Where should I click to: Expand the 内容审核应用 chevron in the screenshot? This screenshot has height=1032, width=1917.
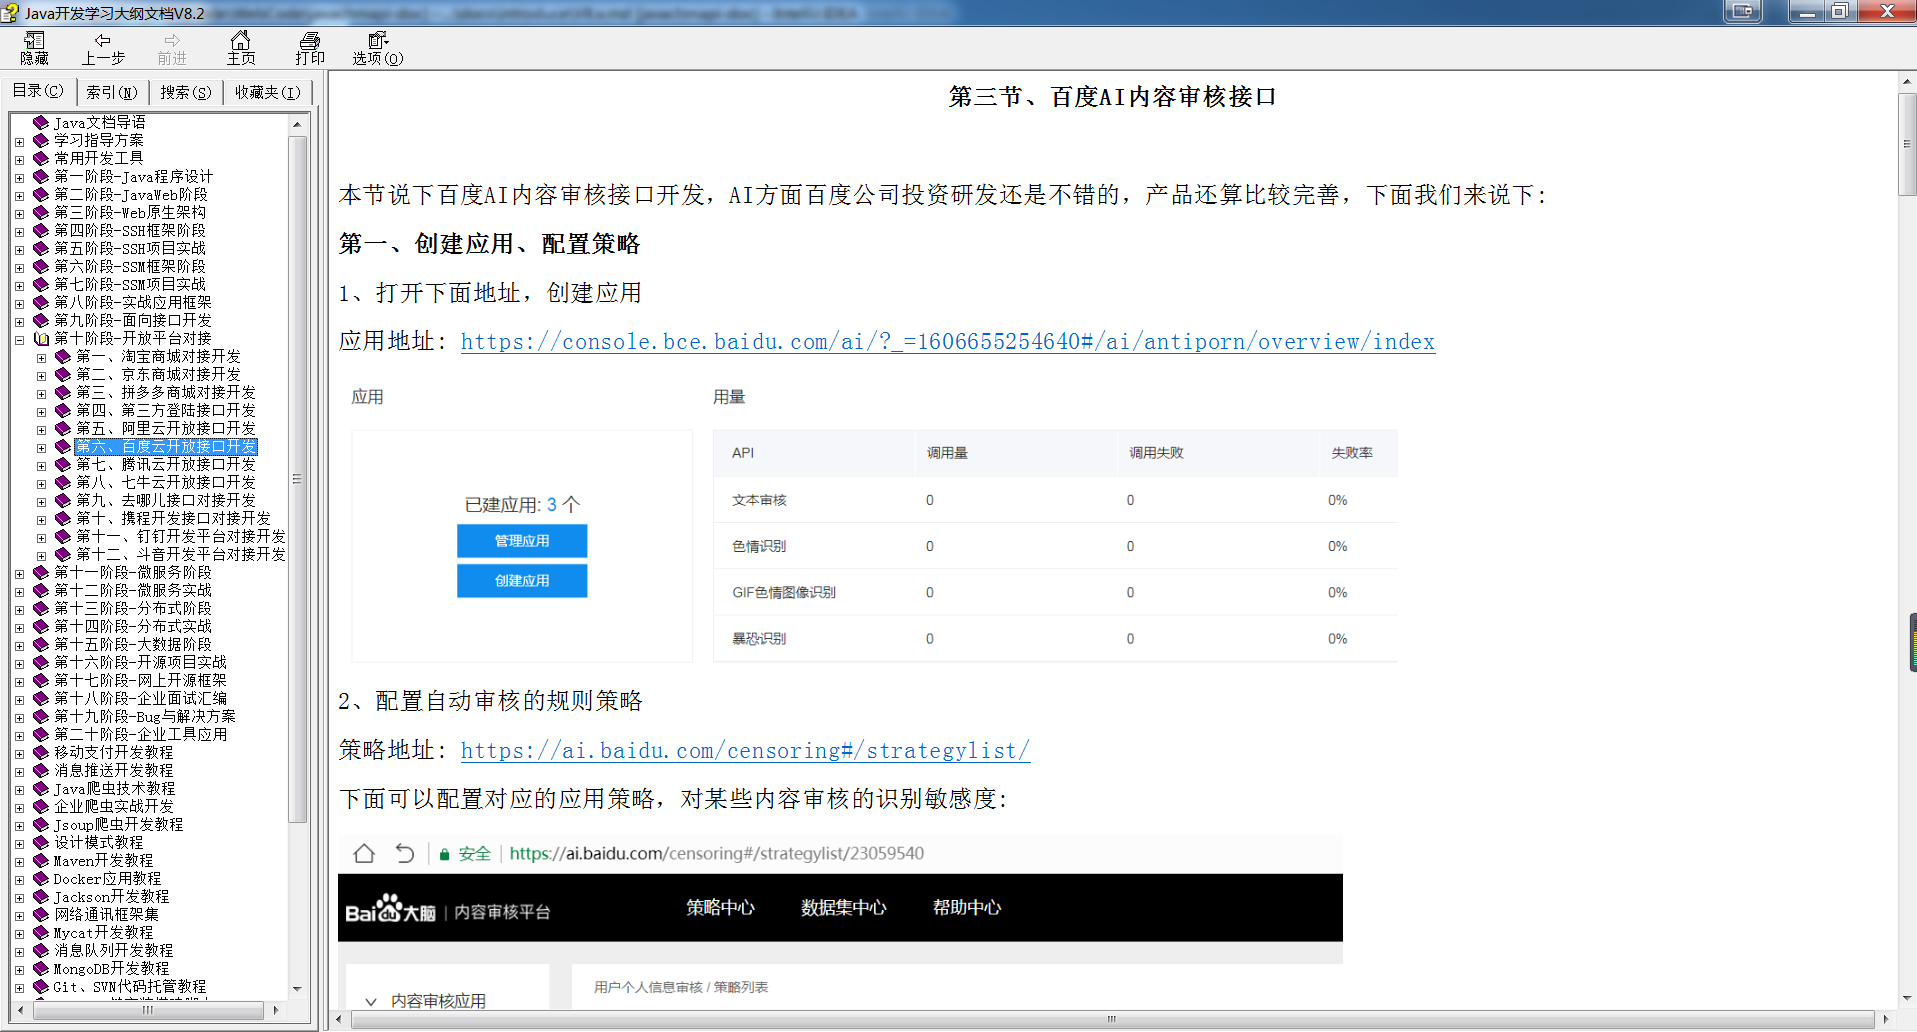click(371, 1001)
